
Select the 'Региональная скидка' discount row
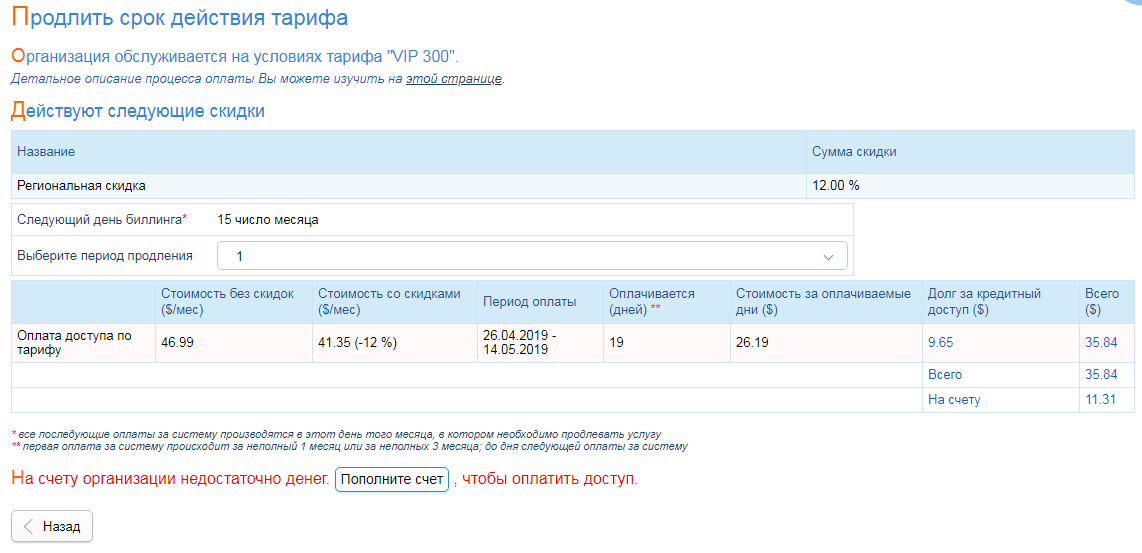572,186
